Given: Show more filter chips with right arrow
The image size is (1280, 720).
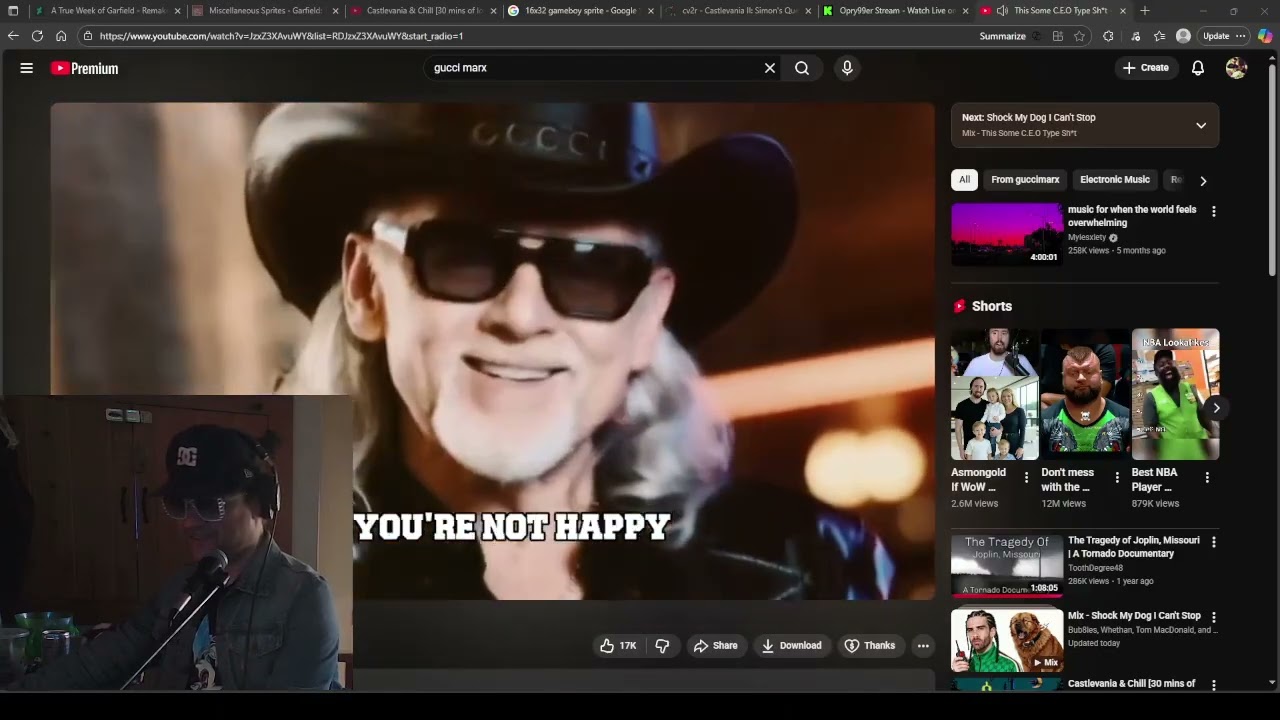Looking at the screenshot, I should (1203, 181).
